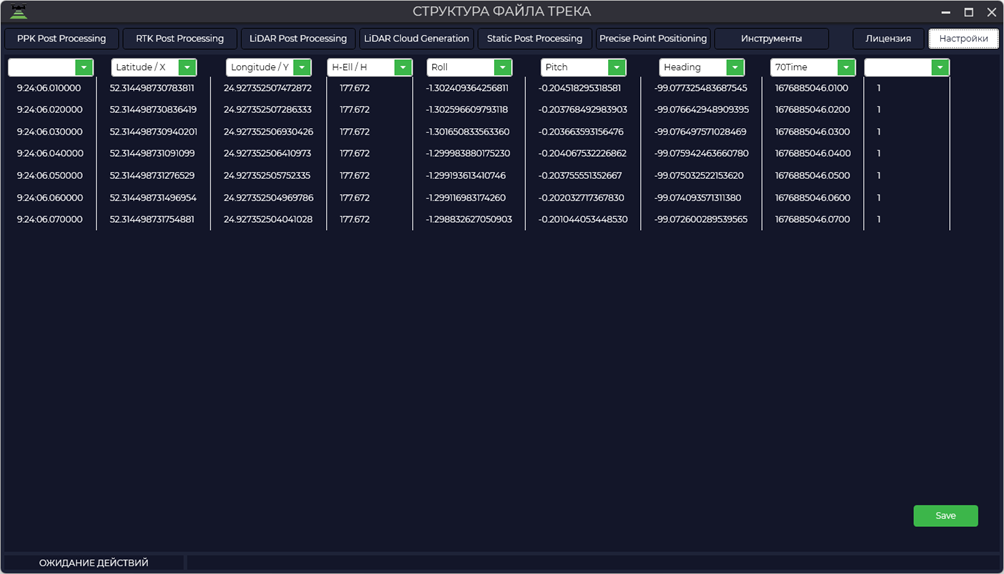Click pitch value -0.203663593156476
Image resolution: width=1004 pixels, height=574 pixels.
coord(581,132)
